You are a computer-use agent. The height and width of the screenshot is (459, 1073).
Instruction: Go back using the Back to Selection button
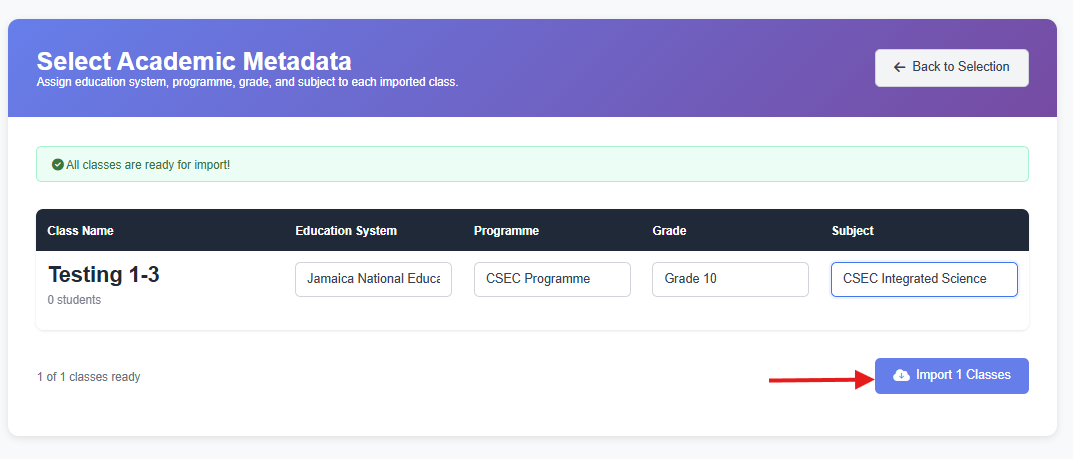951,67
